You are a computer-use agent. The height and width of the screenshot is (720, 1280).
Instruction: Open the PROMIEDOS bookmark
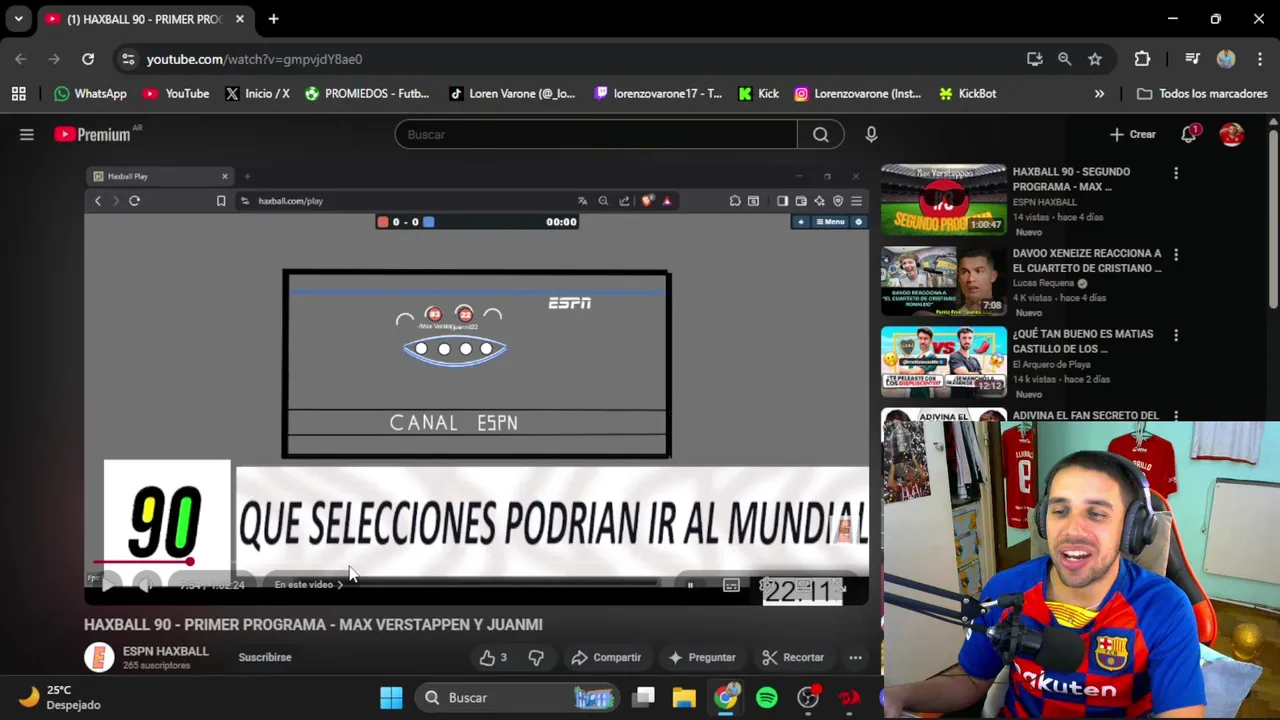367,93
